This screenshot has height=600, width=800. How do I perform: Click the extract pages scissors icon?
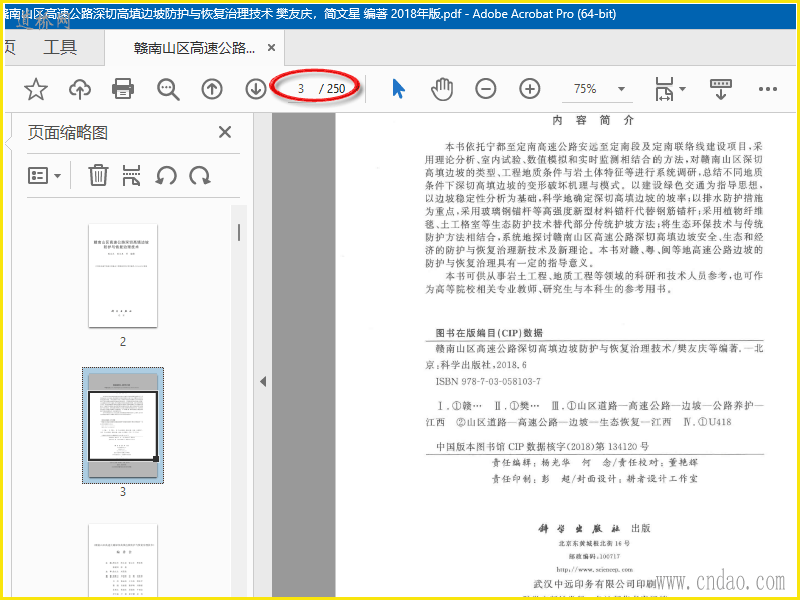tap(131, 175)
